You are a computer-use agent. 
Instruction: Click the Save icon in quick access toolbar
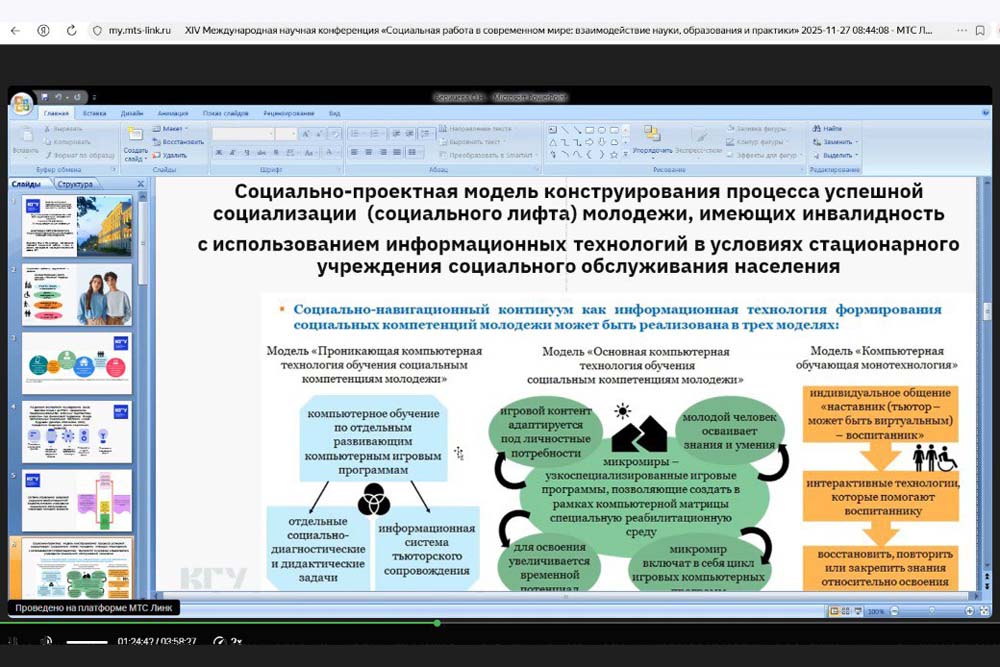click(x=45, y=97)
